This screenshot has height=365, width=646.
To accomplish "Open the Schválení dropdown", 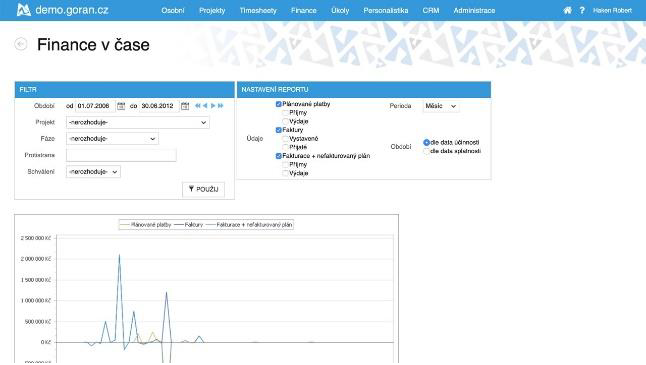I will pyautogui.click(x=93, y=172).
